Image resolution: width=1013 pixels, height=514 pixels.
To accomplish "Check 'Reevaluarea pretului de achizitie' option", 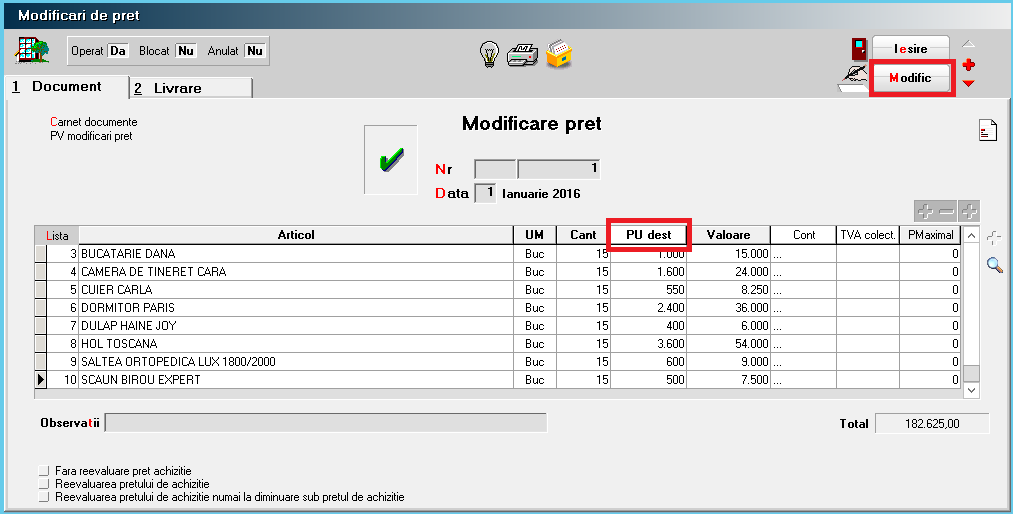I will pyautogui.click(x=43, y=483).
